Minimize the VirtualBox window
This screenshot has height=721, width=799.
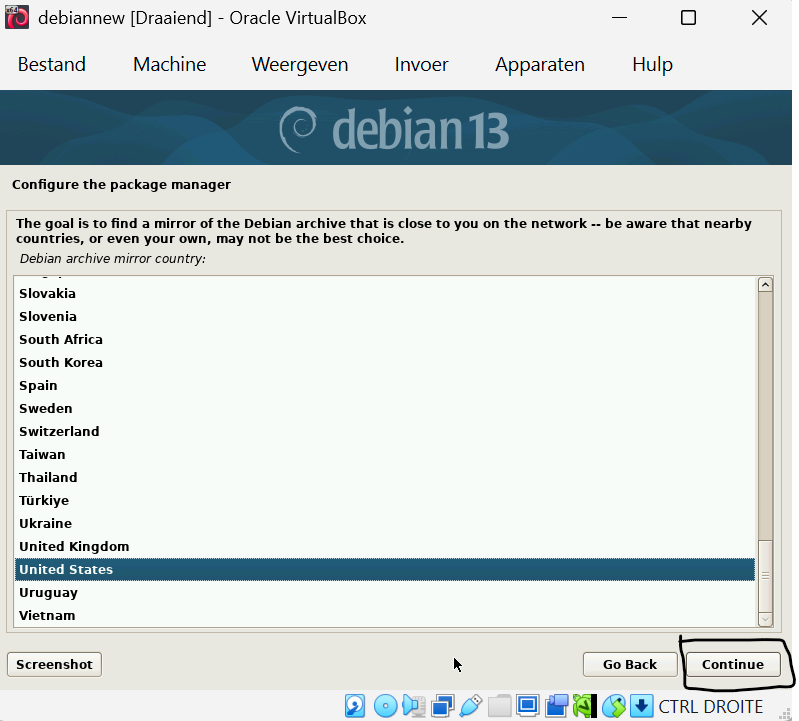(619, 18)
